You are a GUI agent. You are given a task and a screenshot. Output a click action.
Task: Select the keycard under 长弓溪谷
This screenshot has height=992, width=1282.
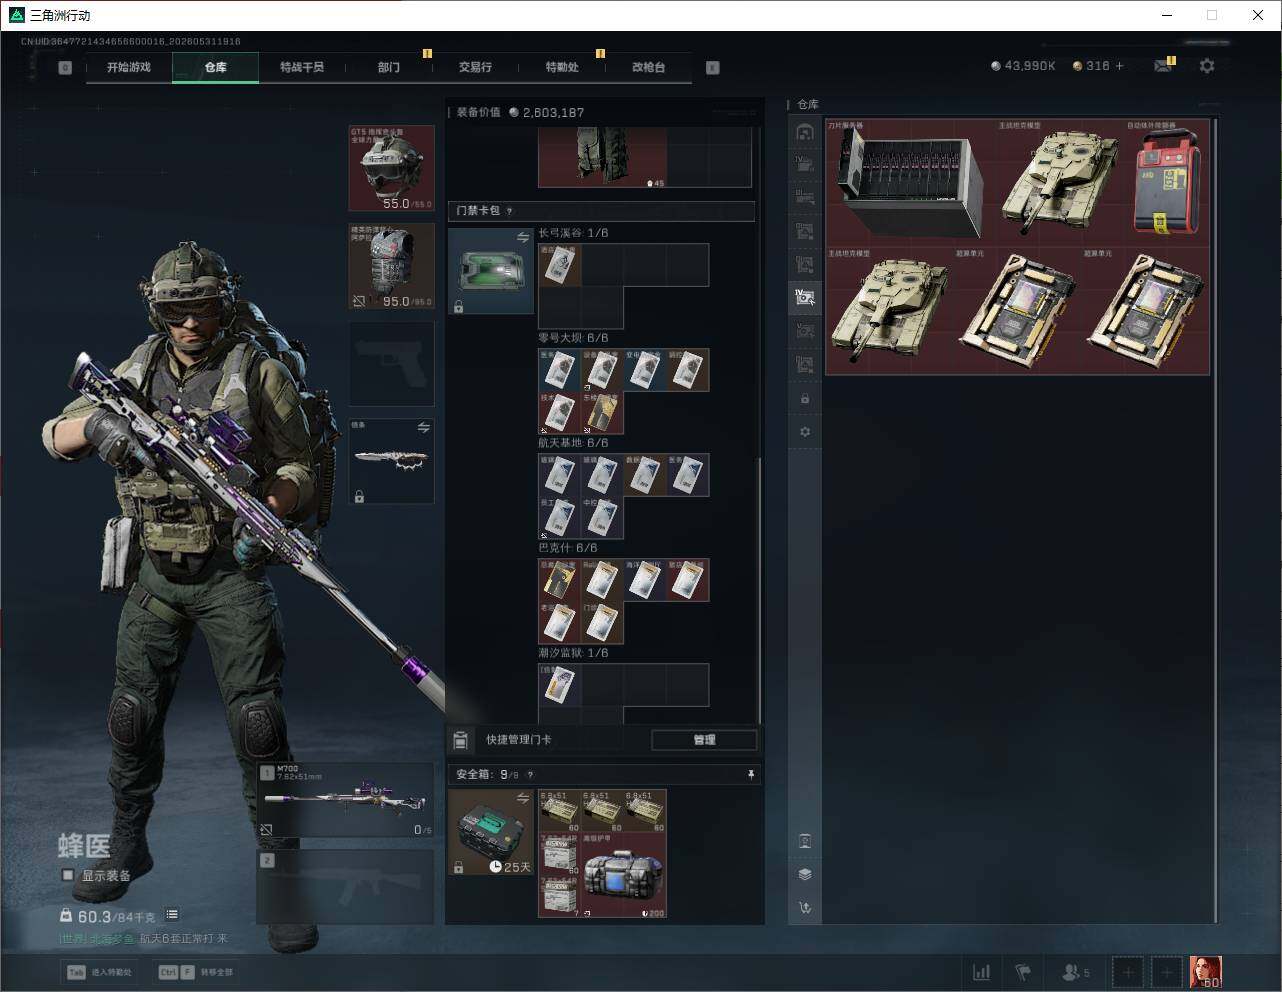pyautogui.click(x=560, y=265)
